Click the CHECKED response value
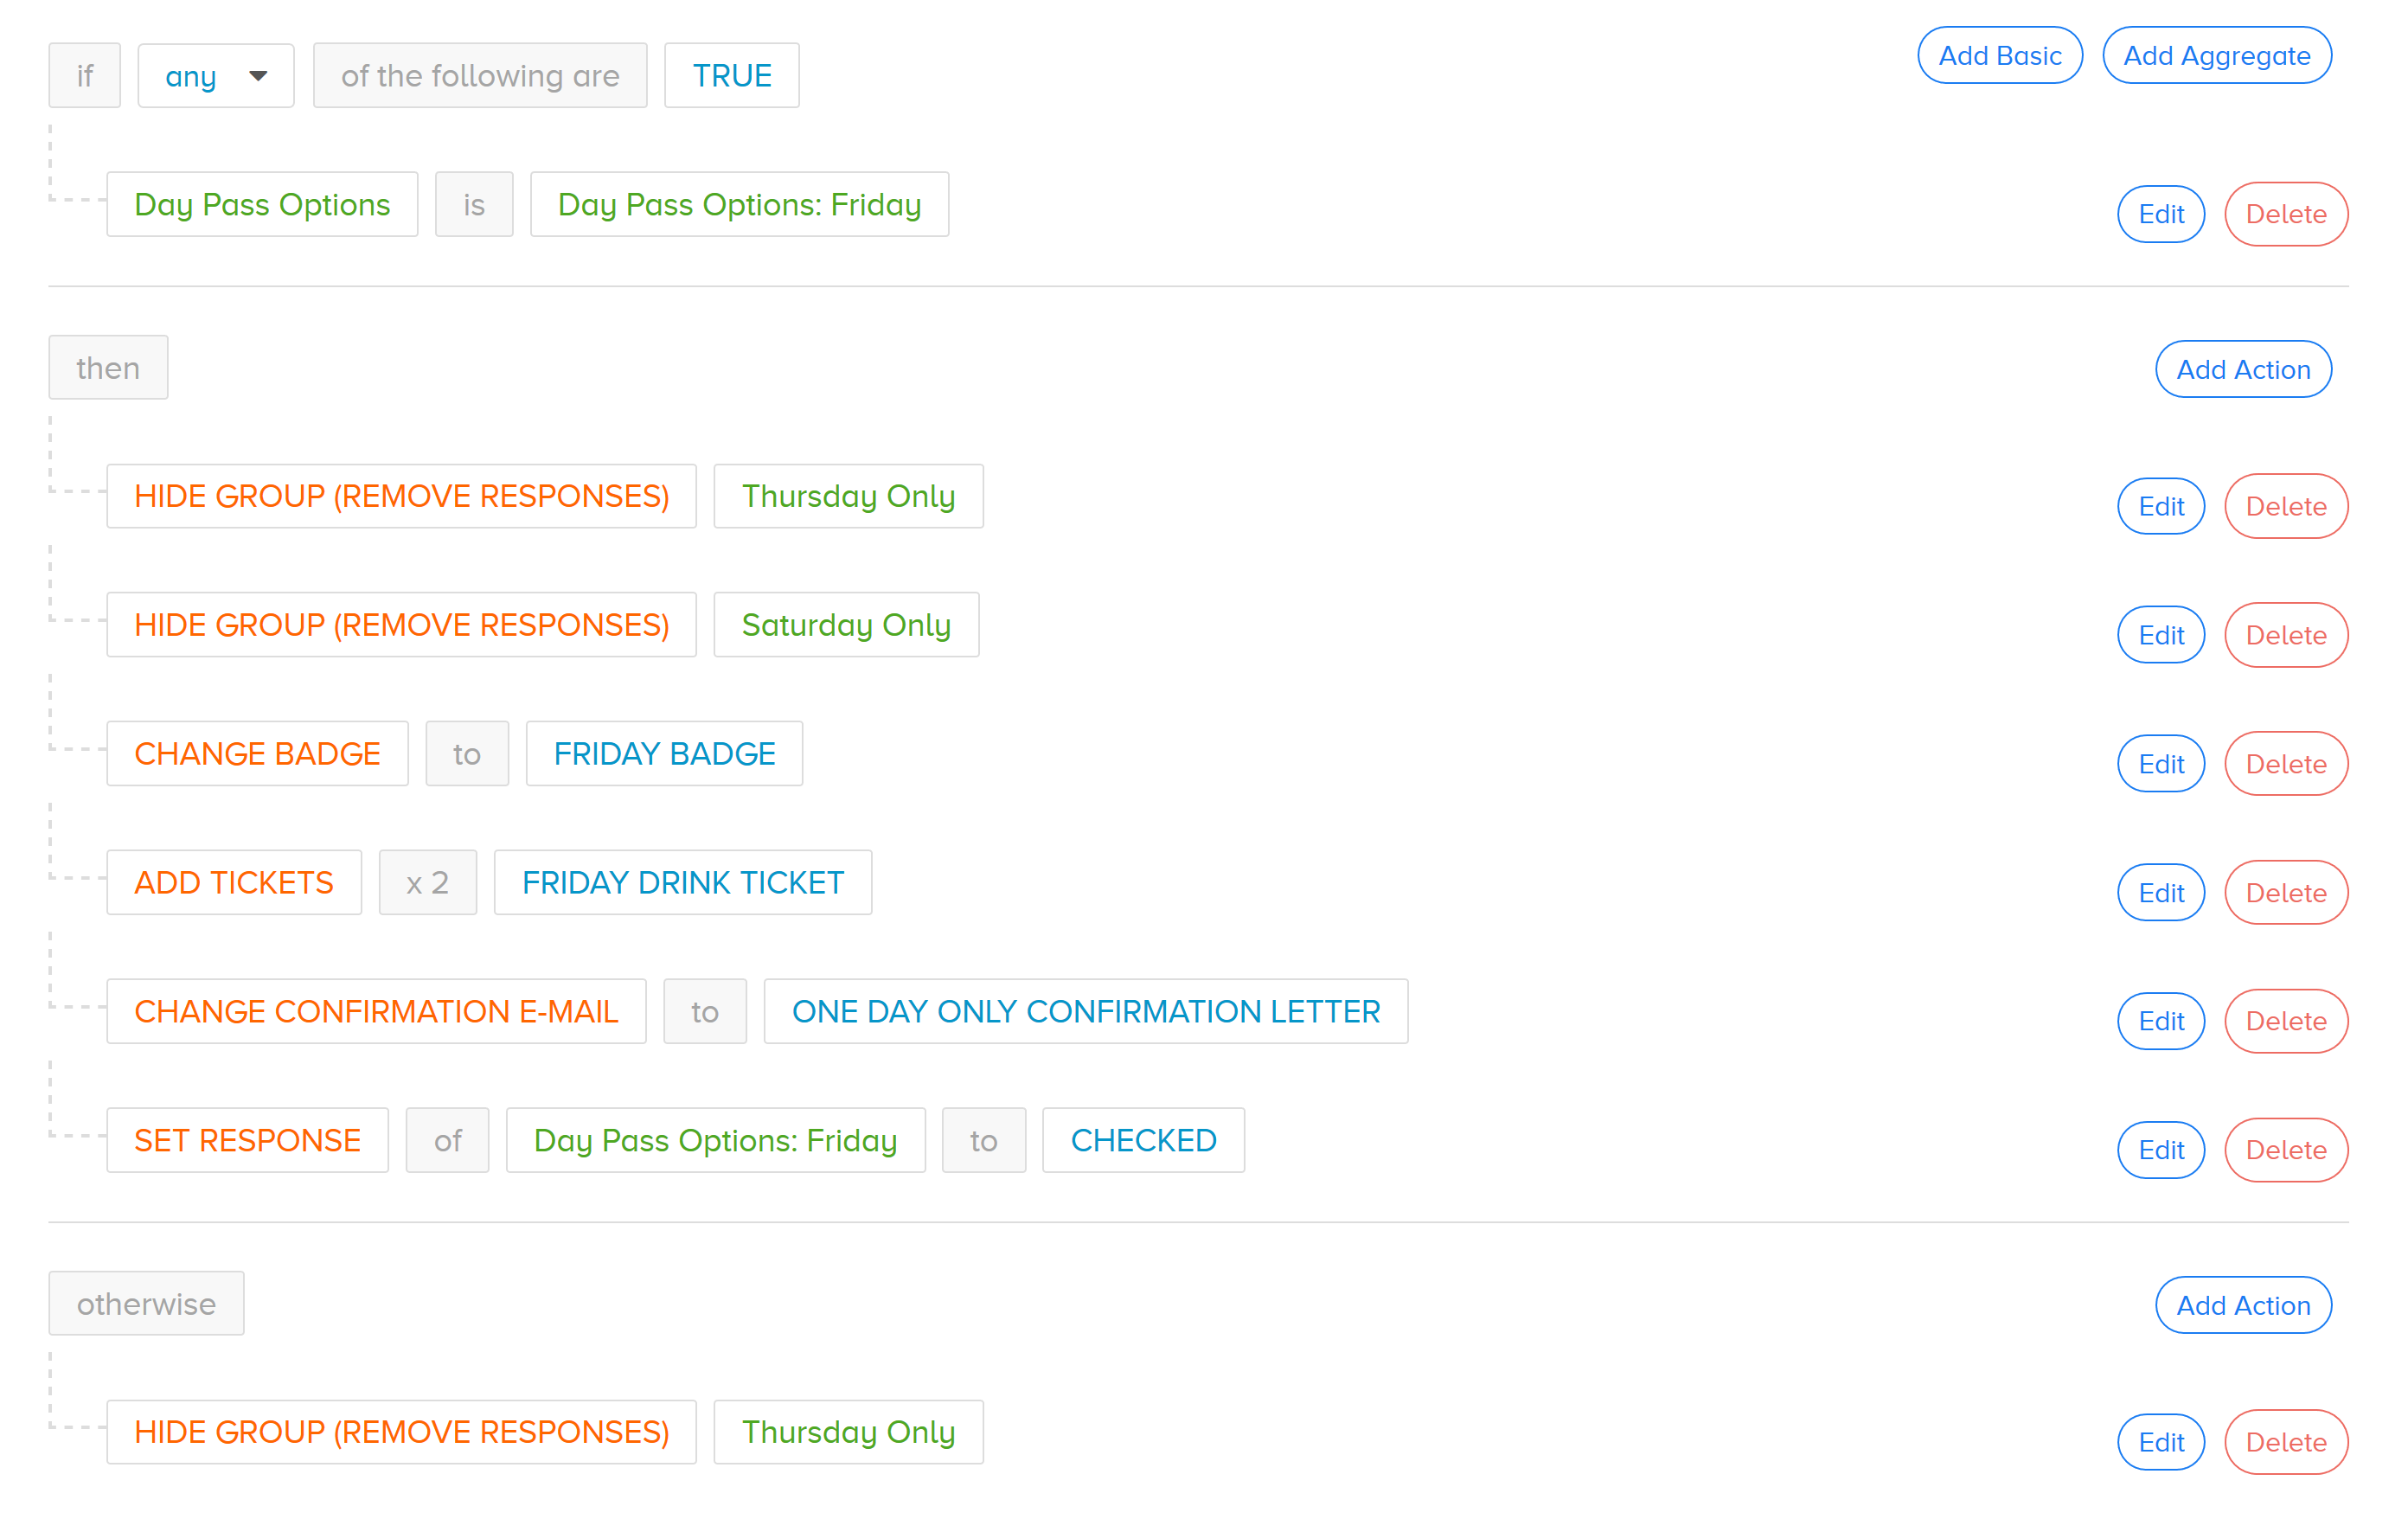 click(1142, 1141)
